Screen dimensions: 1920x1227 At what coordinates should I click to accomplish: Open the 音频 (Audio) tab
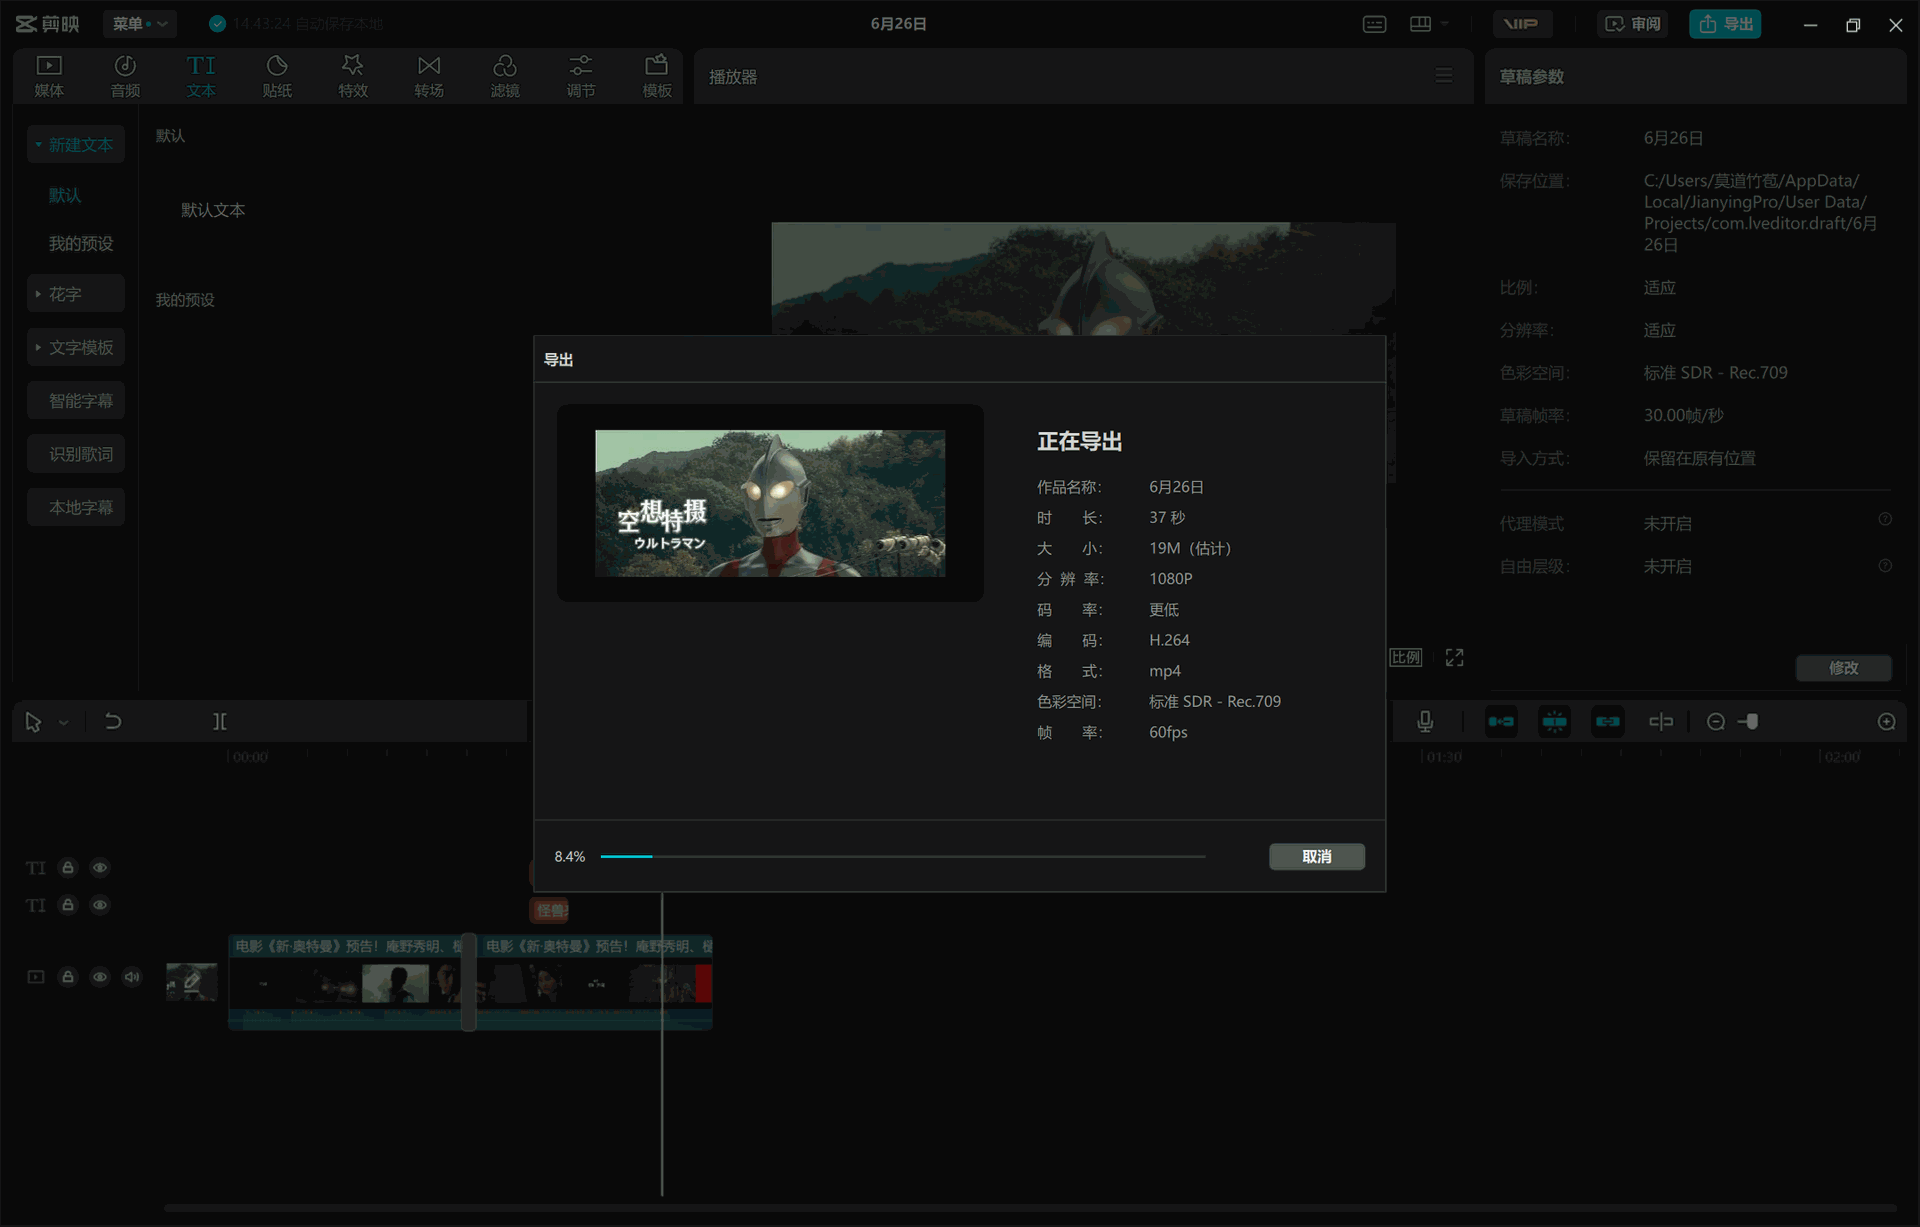pos(125,76)
